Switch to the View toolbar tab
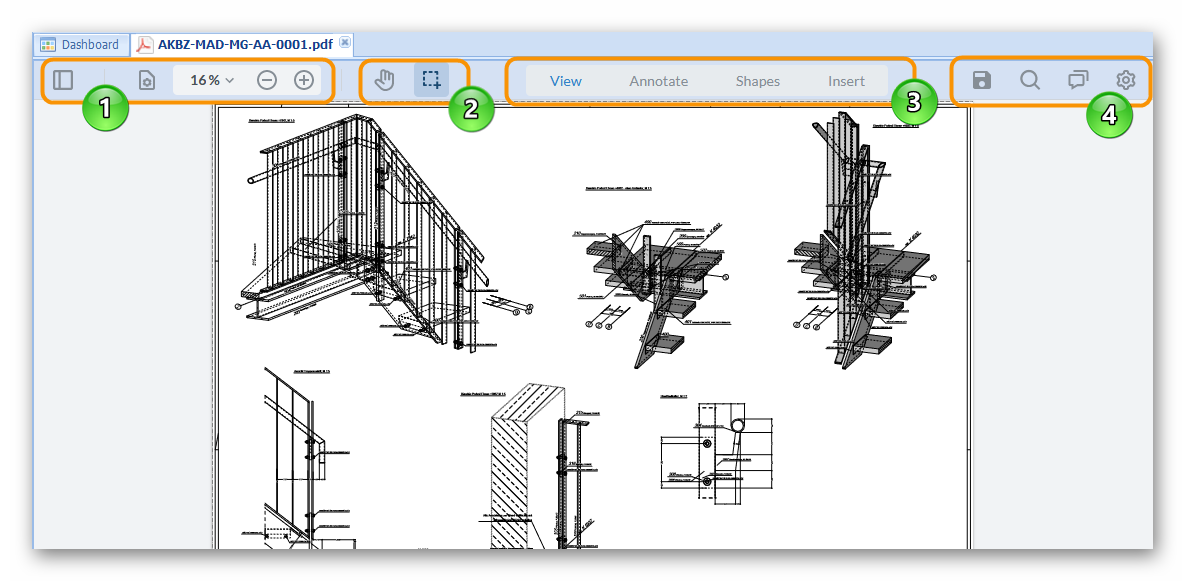 [x=566, y=81]
